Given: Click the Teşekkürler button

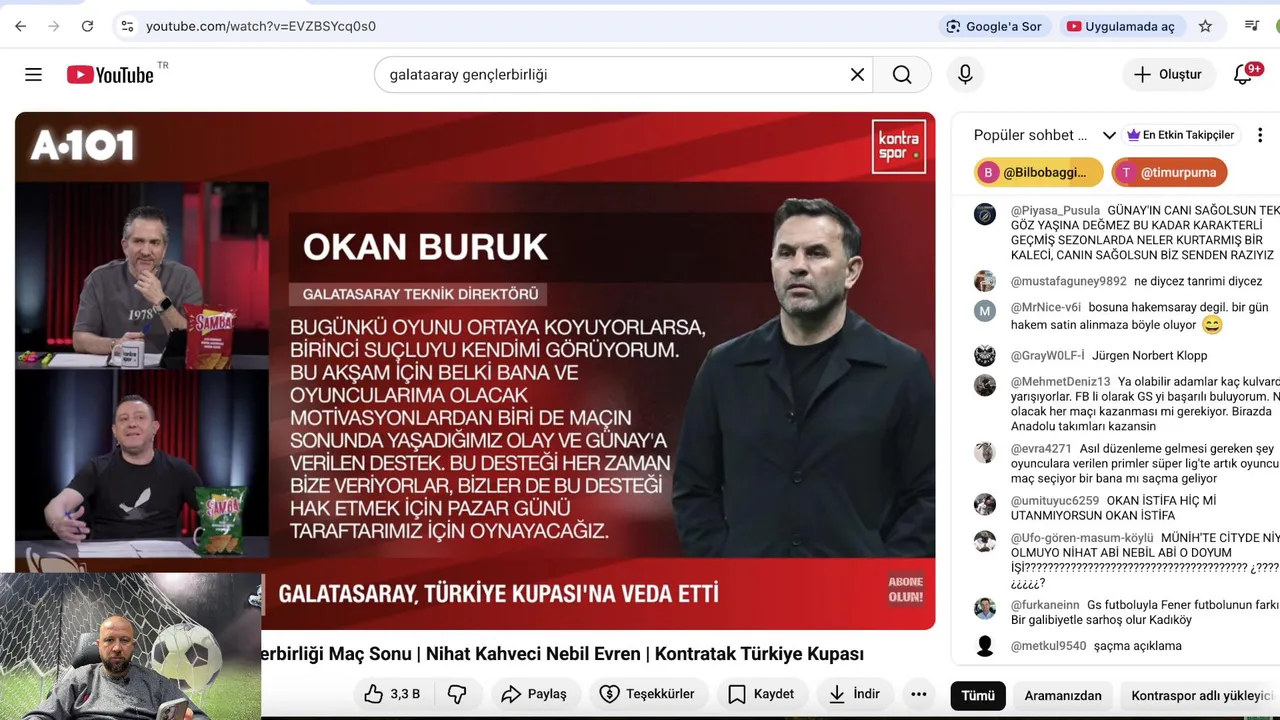Looking at the screenshot, I should [x=647, y=694].
